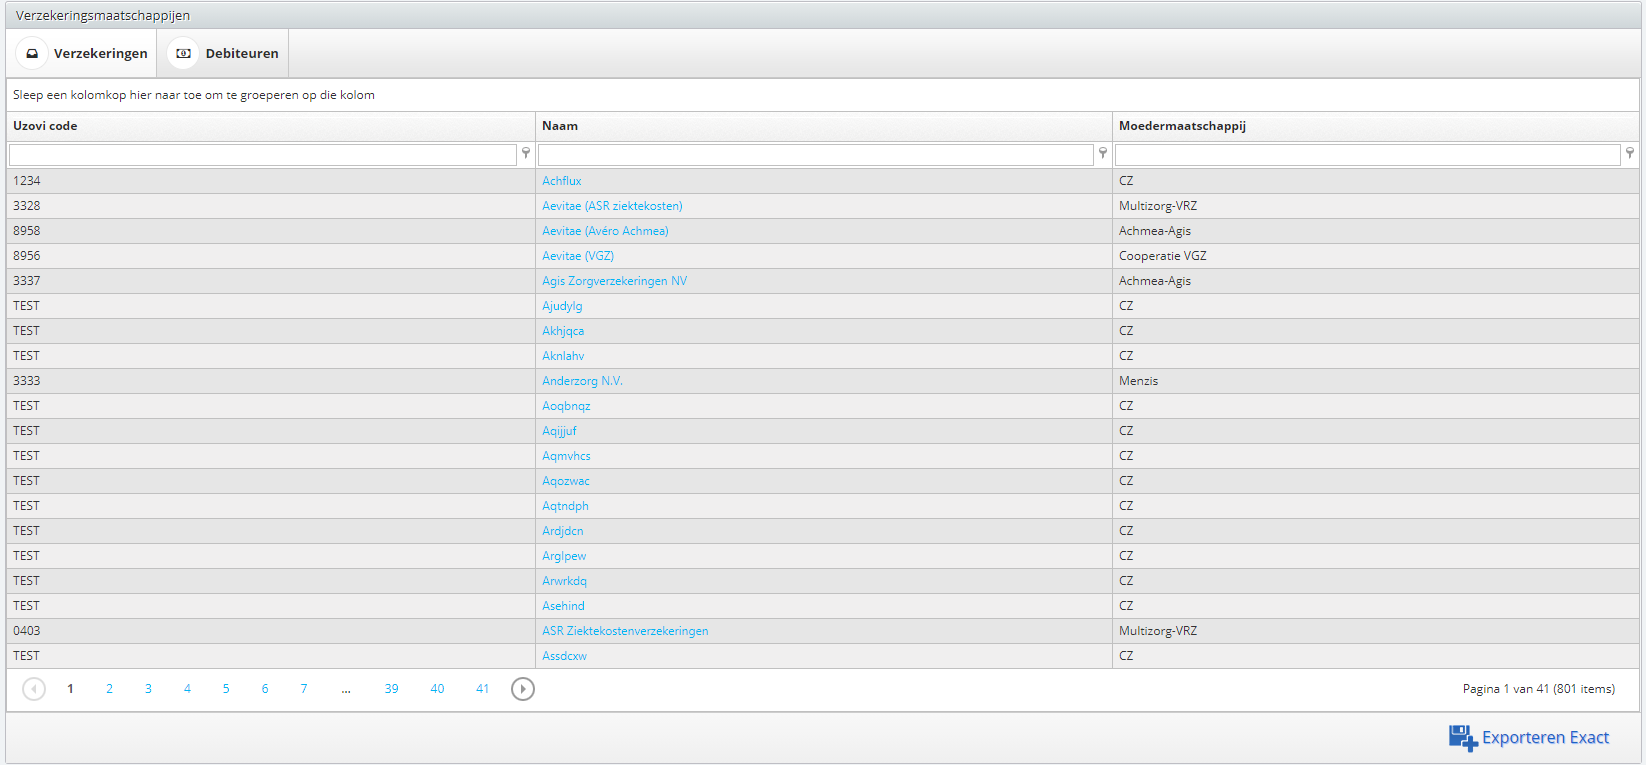Open the Ajudylg link
Screen dimensions: 1646x765
[x=562, y=306]
